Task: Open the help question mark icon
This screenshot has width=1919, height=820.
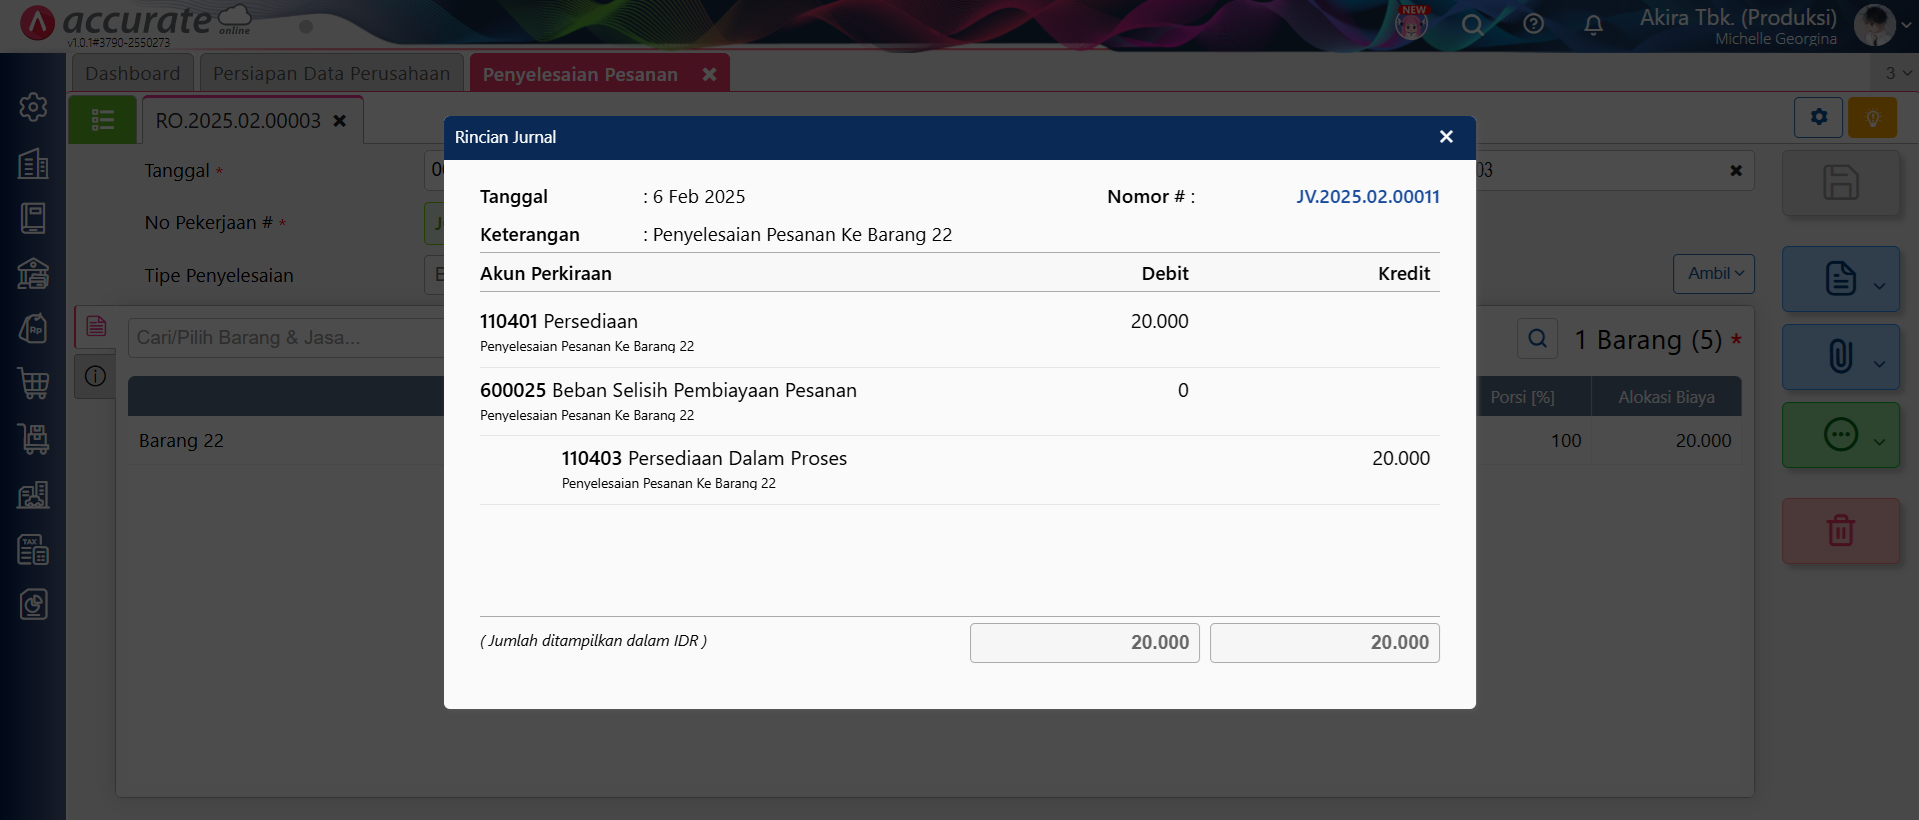Action: pyautogui.click(x=1533, y=24)
